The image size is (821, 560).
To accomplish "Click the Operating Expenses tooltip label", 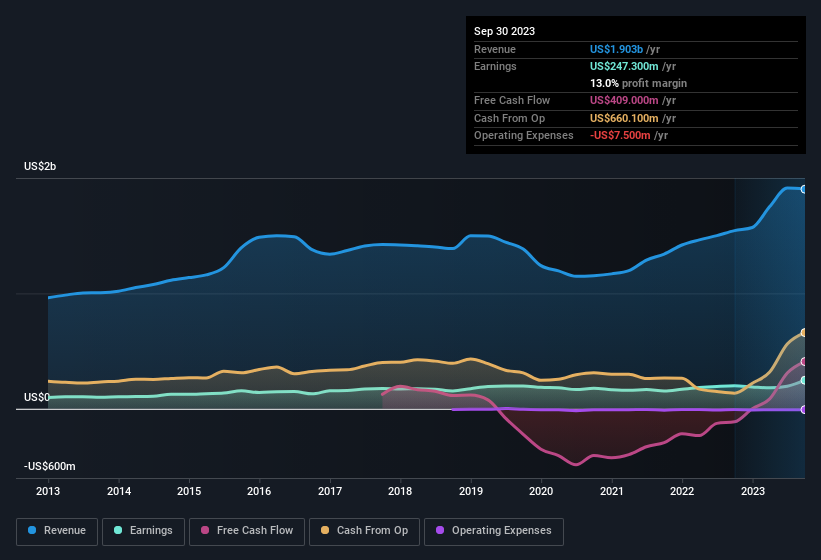I will point(524,136).
